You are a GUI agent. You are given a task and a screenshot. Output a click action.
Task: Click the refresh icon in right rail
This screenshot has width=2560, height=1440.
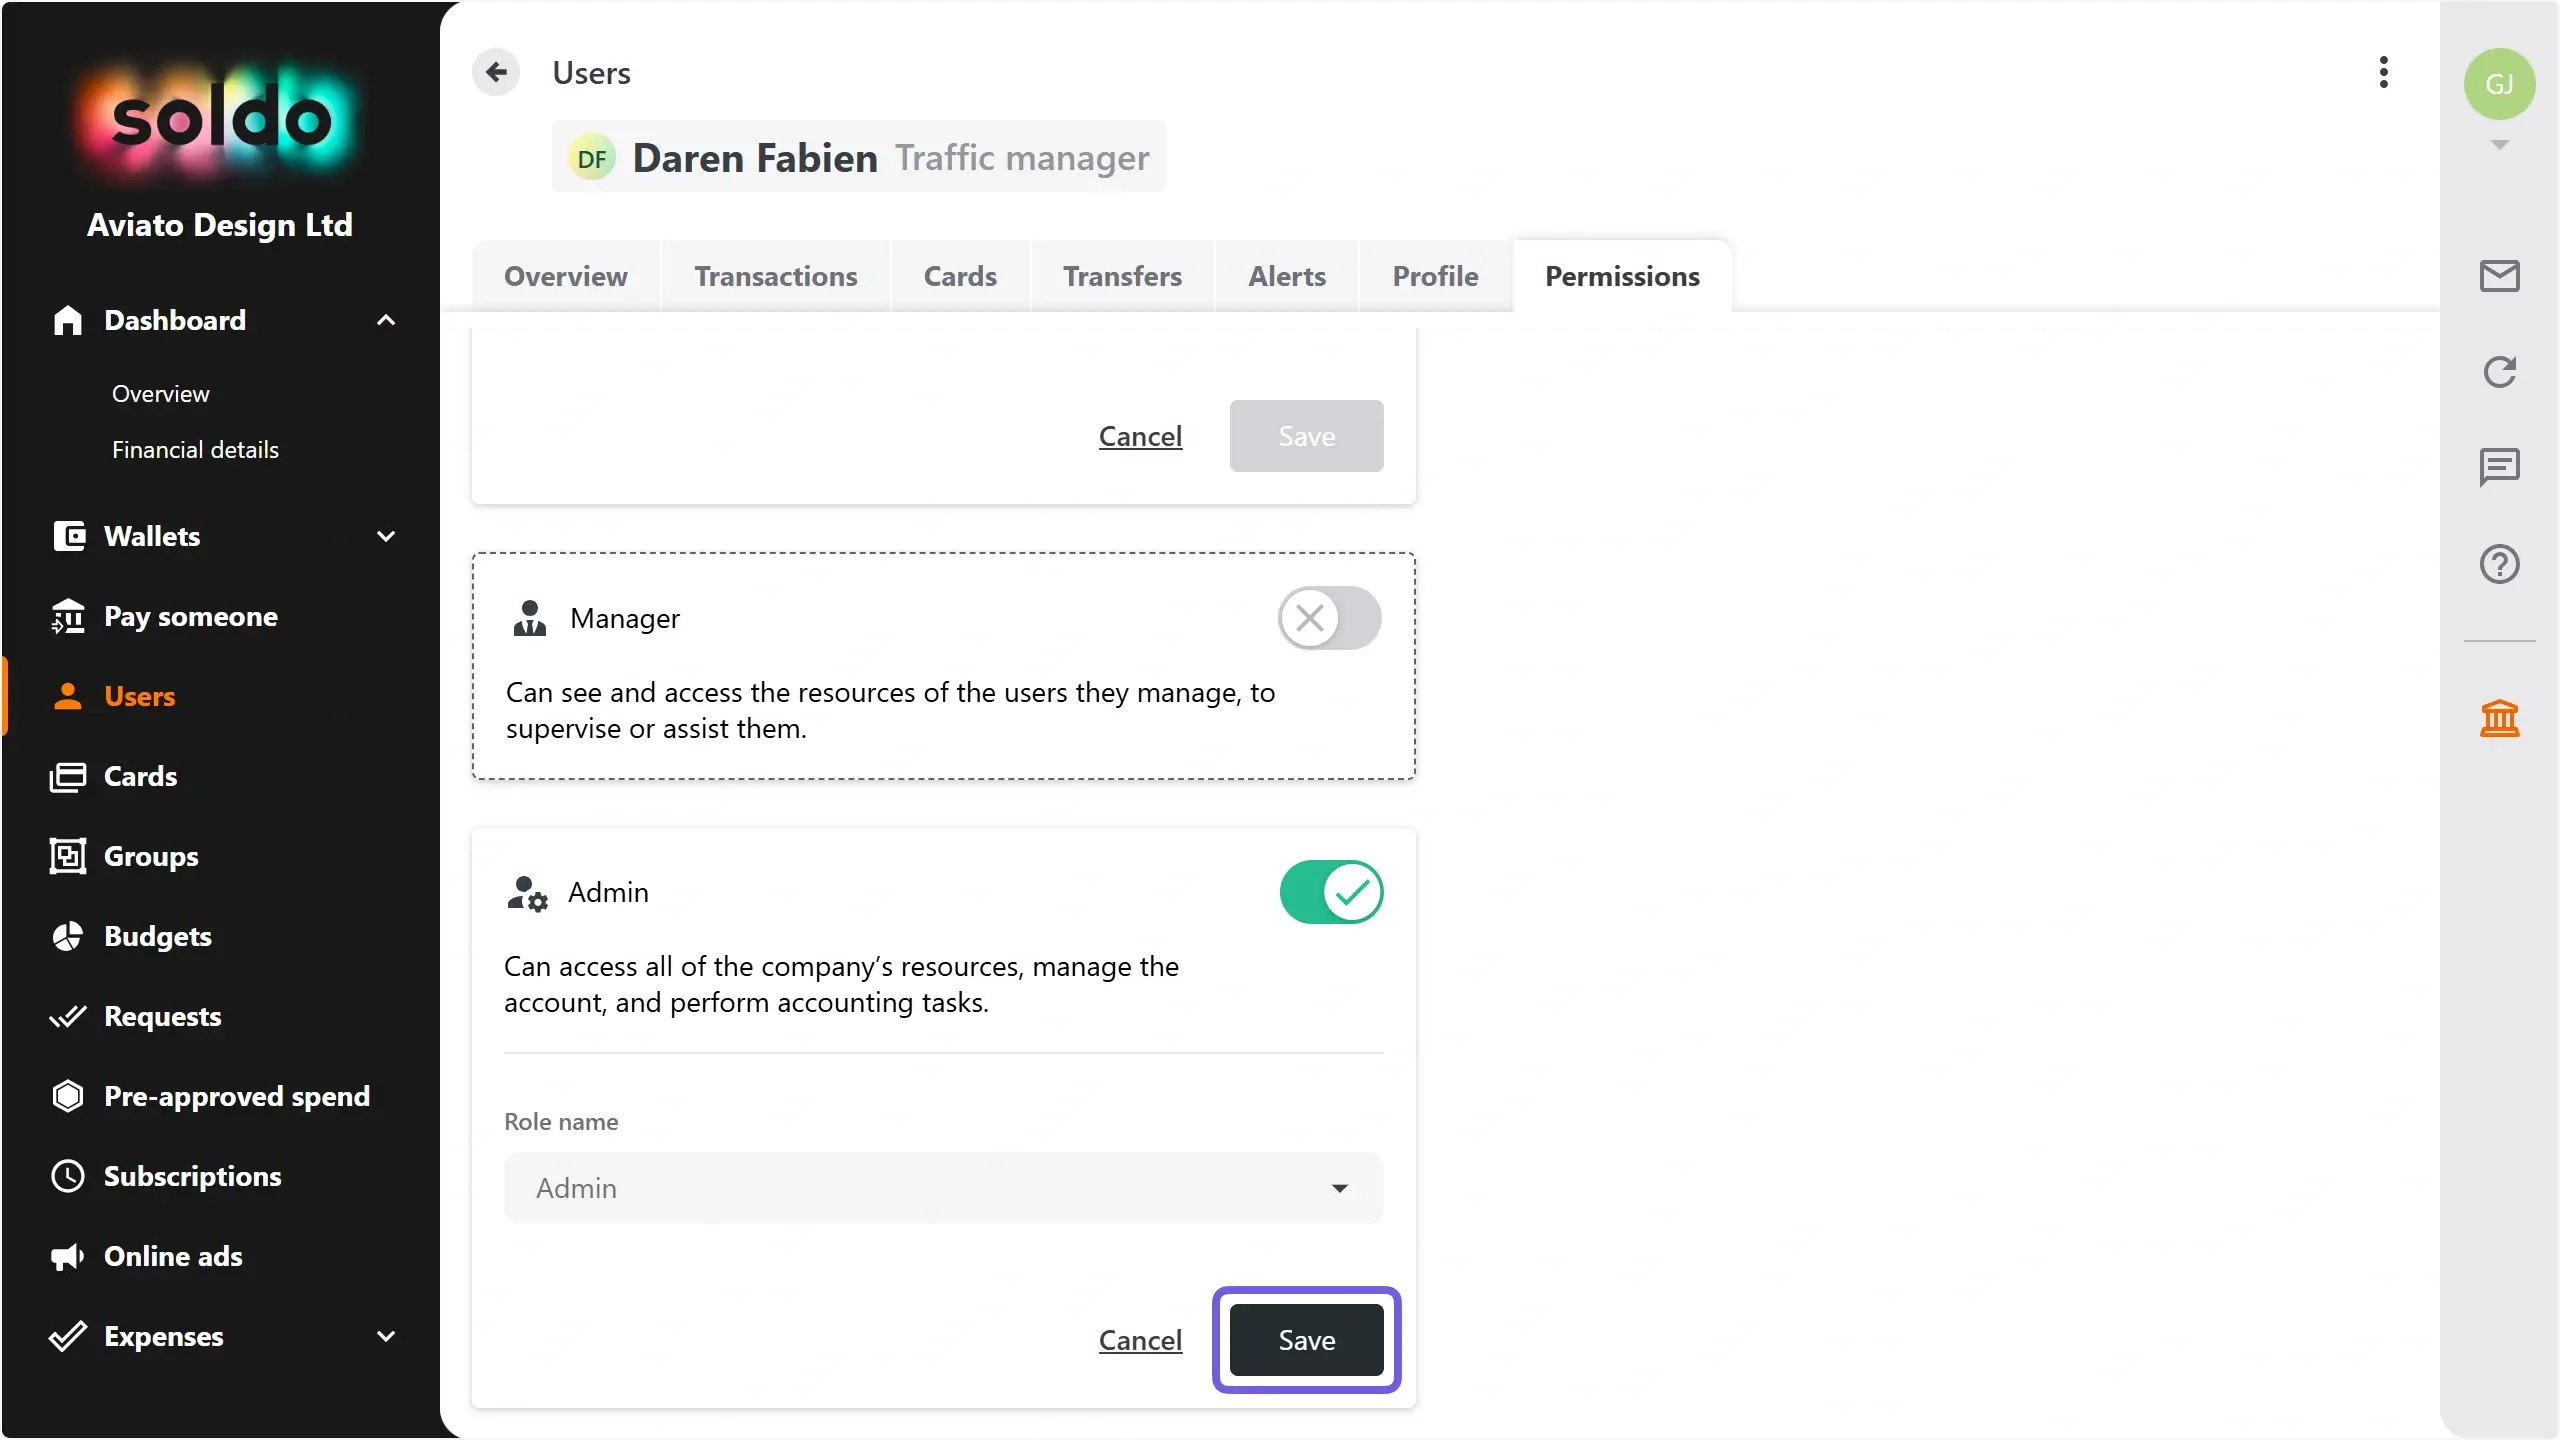(2499, 372)
